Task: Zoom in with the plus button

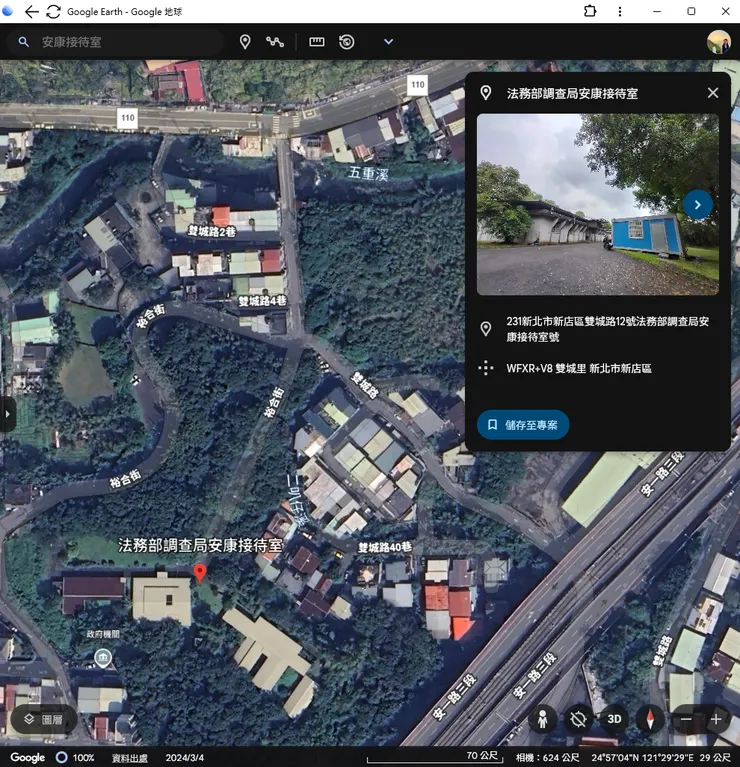Action: click(x=716, y=719)
